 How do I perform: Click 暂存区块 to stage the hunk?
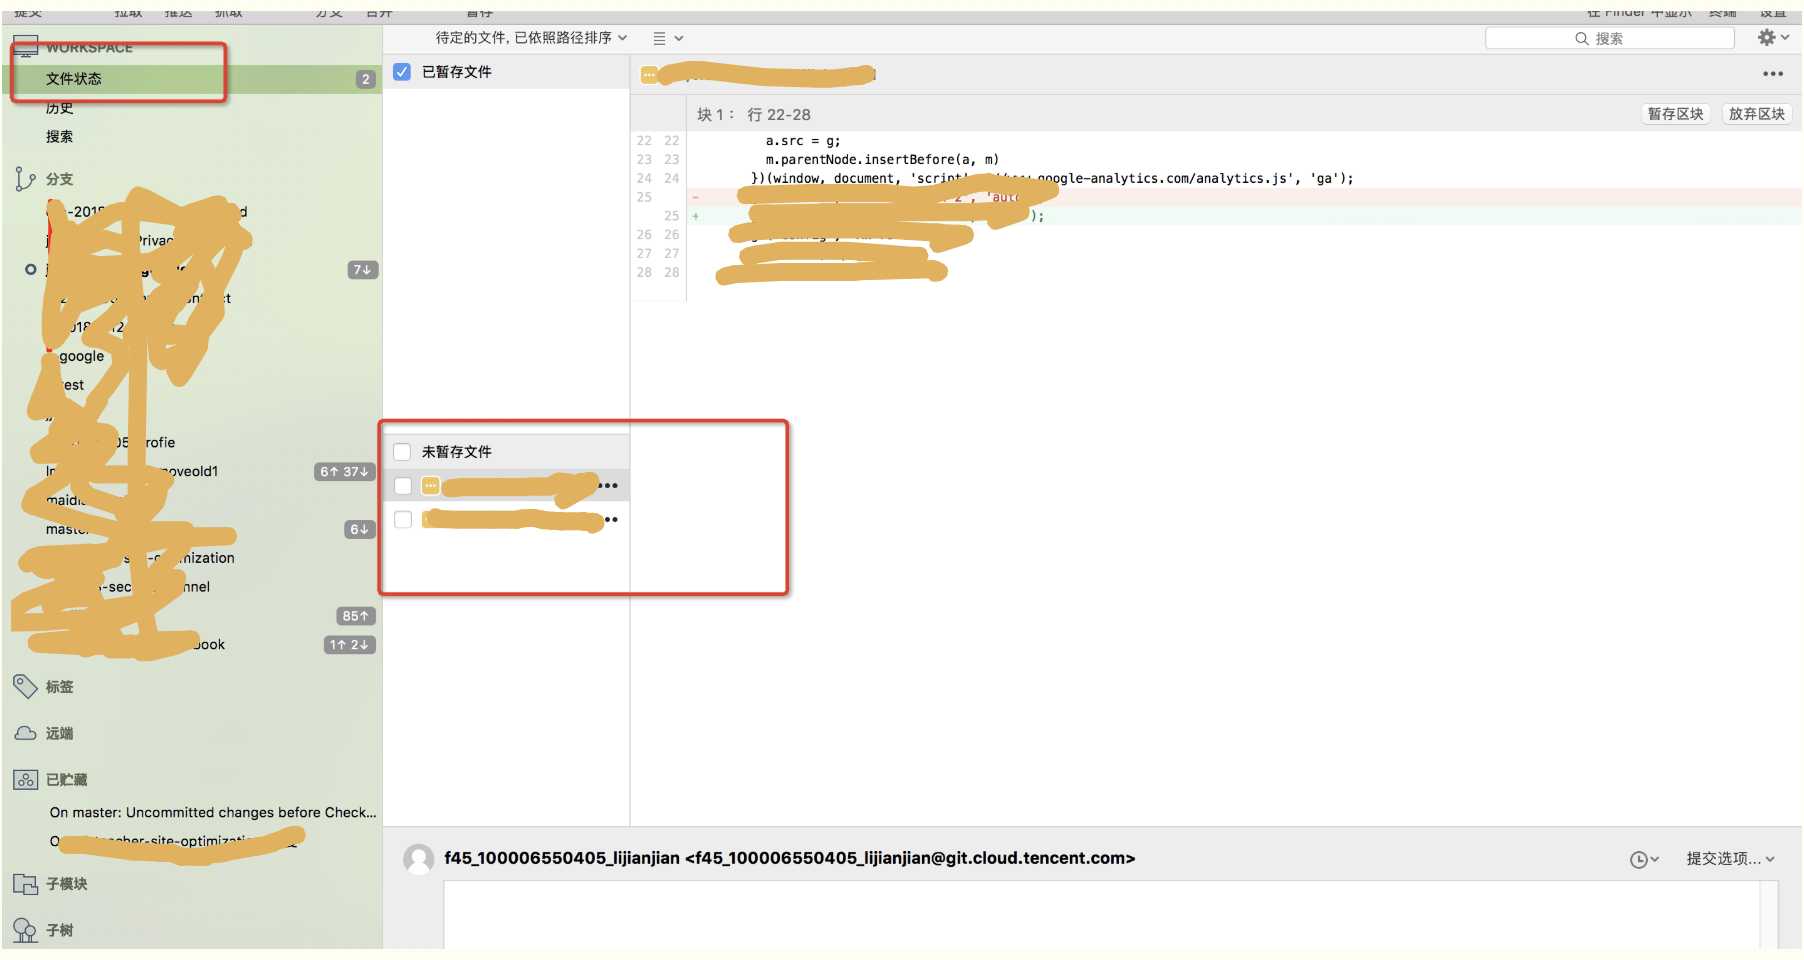point(1676,114)
